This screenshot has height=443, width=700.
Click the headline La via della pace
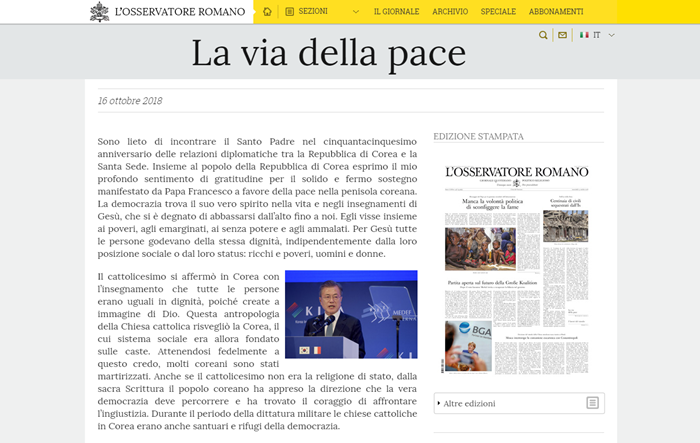(329, 53)
